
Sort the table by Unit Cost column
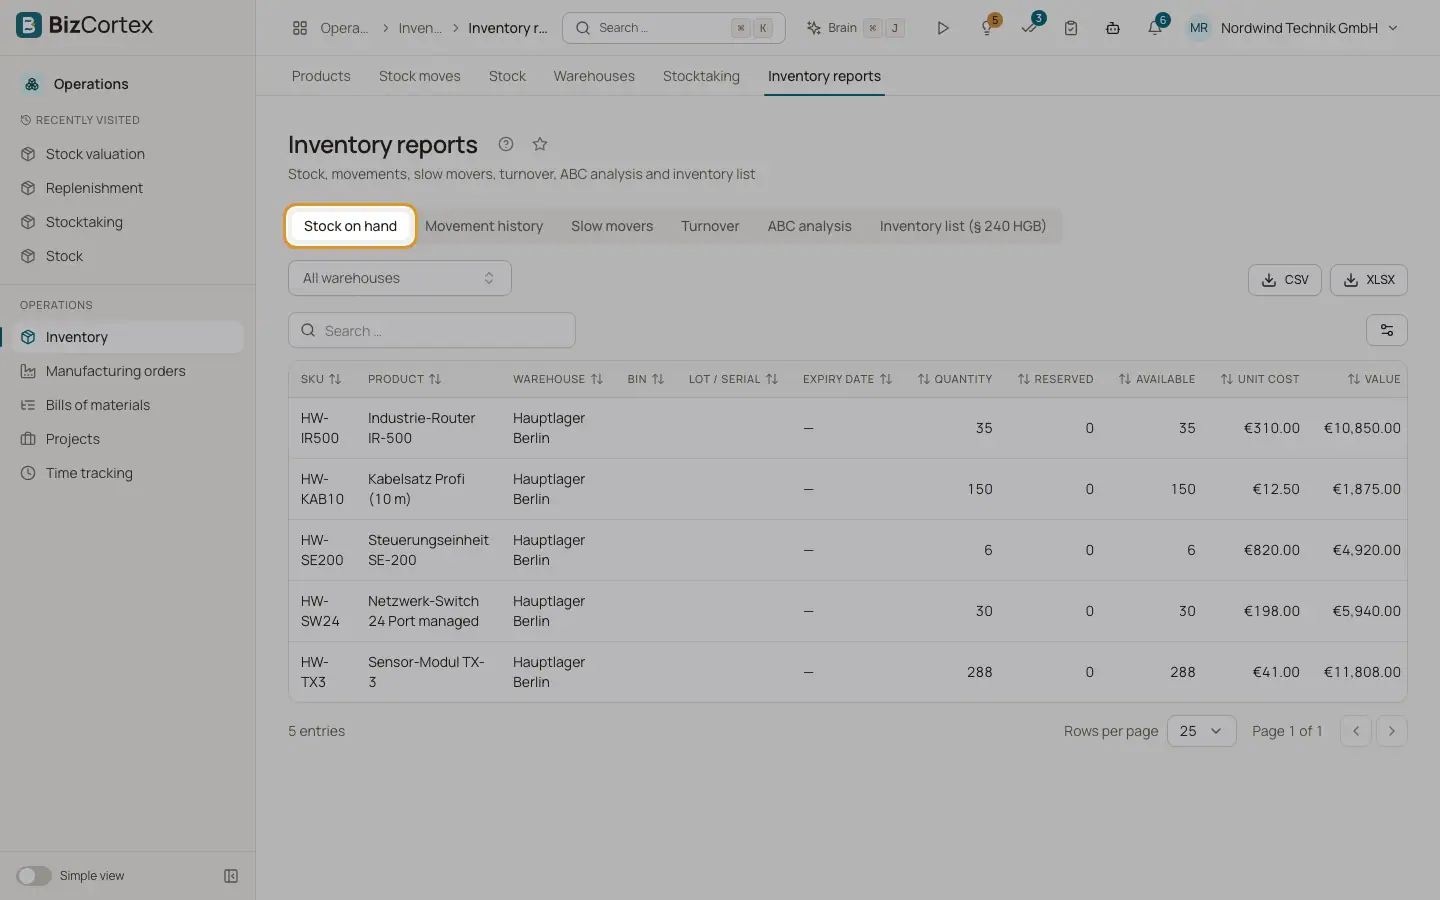point(1260,379)
